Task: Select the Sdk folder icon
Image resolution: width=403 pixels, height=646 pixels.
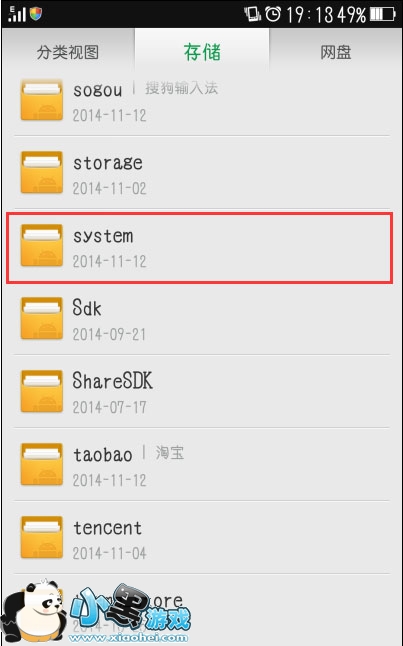Action: 42,318
